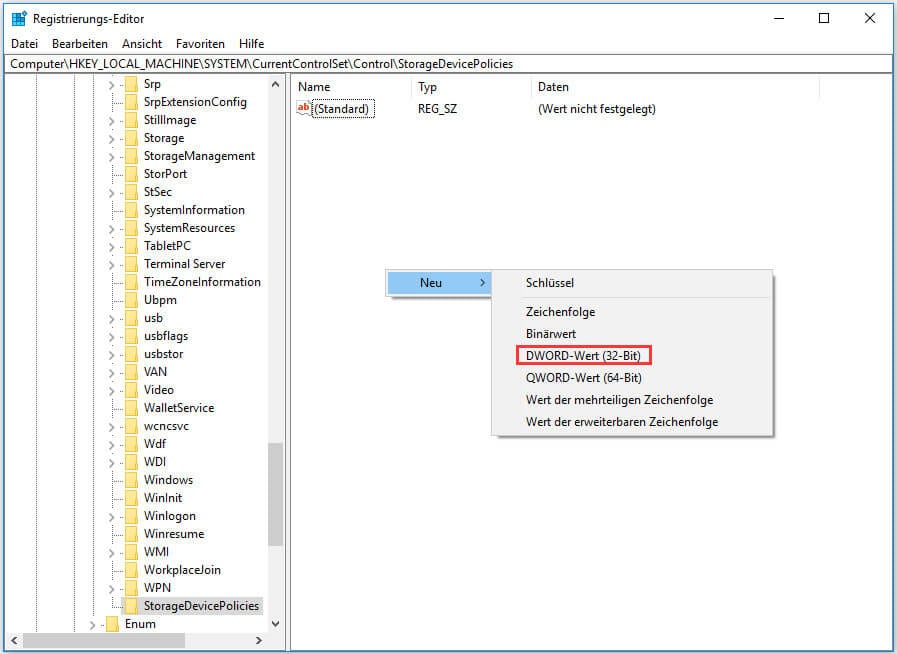
Task: Click the ab string icon beside (Standard)
Action: click(305, 109)
